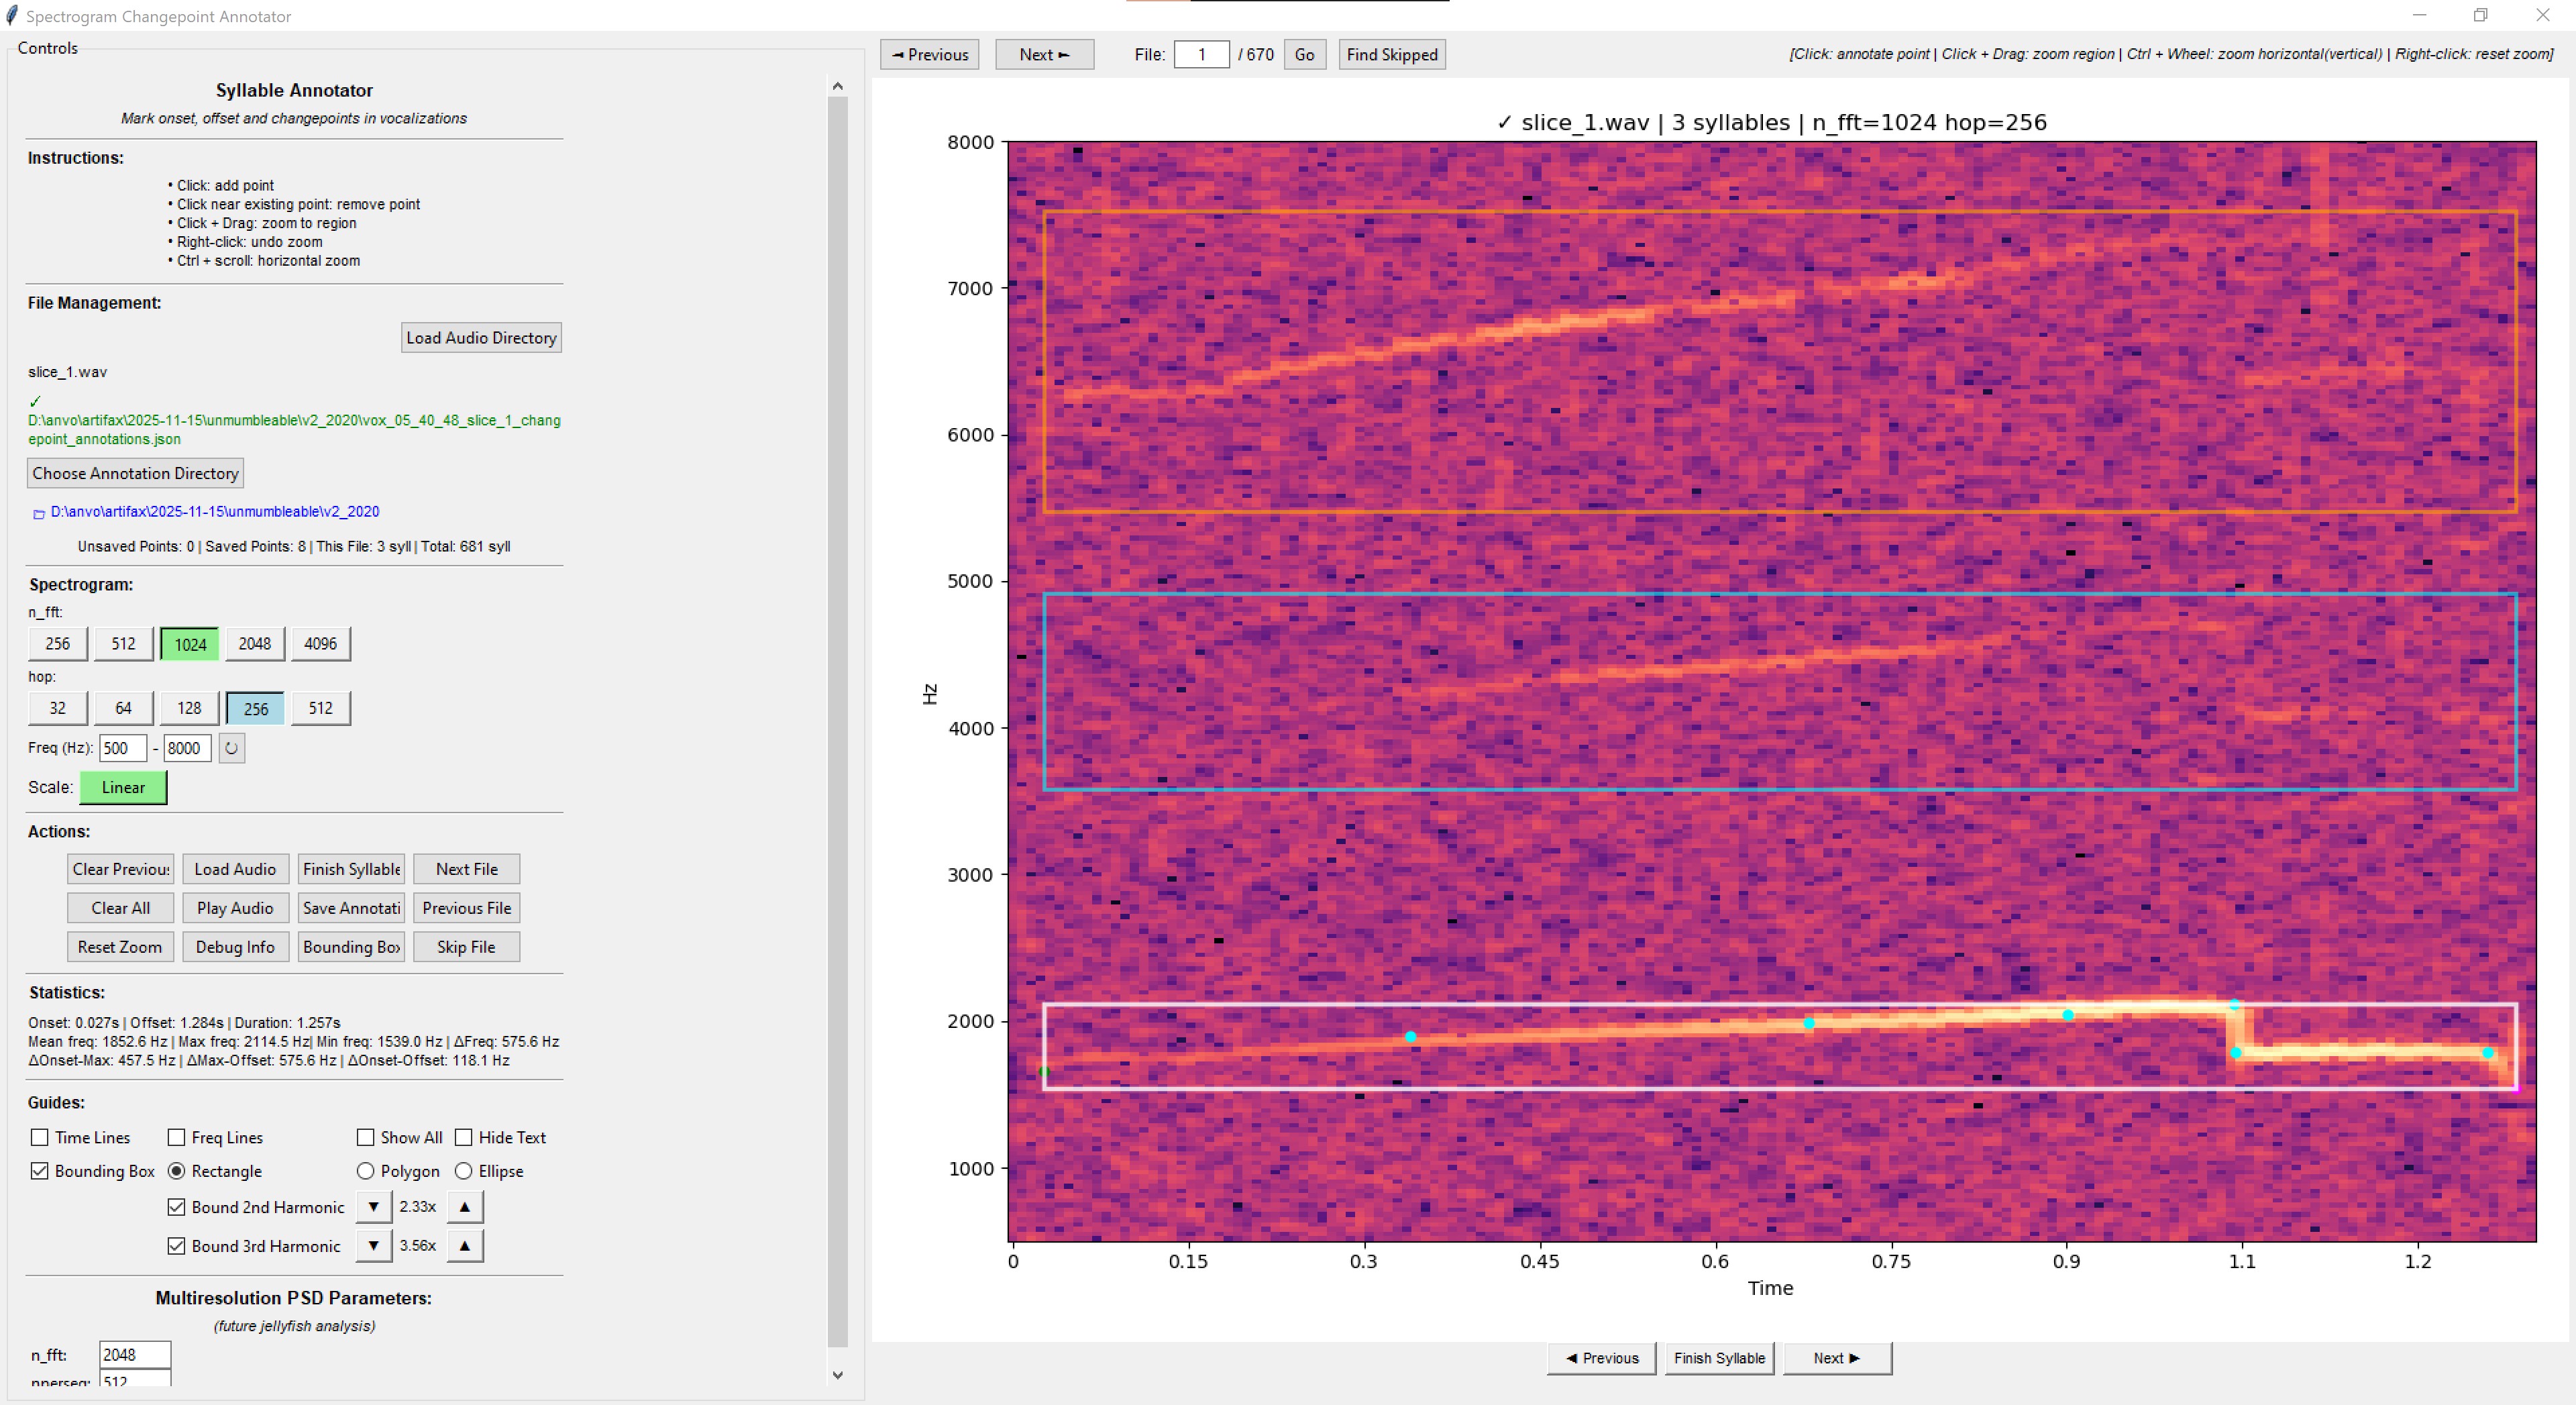
Task: Set hop size to 128
Action: [189, 708]
